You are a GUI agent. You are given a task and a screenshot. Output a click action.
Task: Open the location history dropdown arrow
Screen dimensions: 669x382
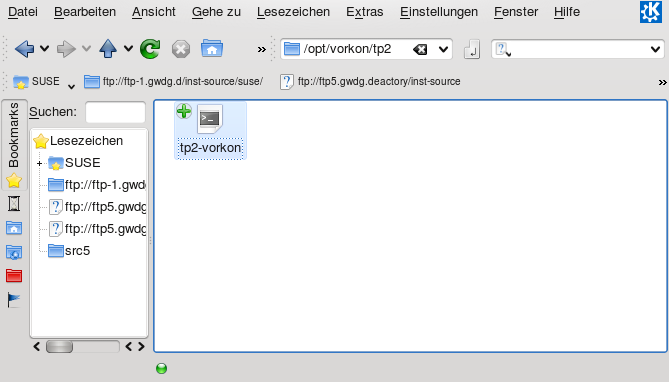click(443, 50)
